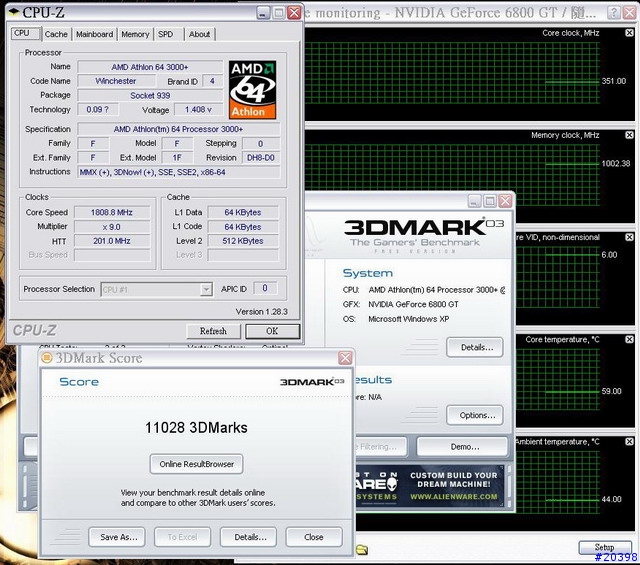Click the Core Speed value 1808.8 MHz
640x565 pixels.
[111, 212]
